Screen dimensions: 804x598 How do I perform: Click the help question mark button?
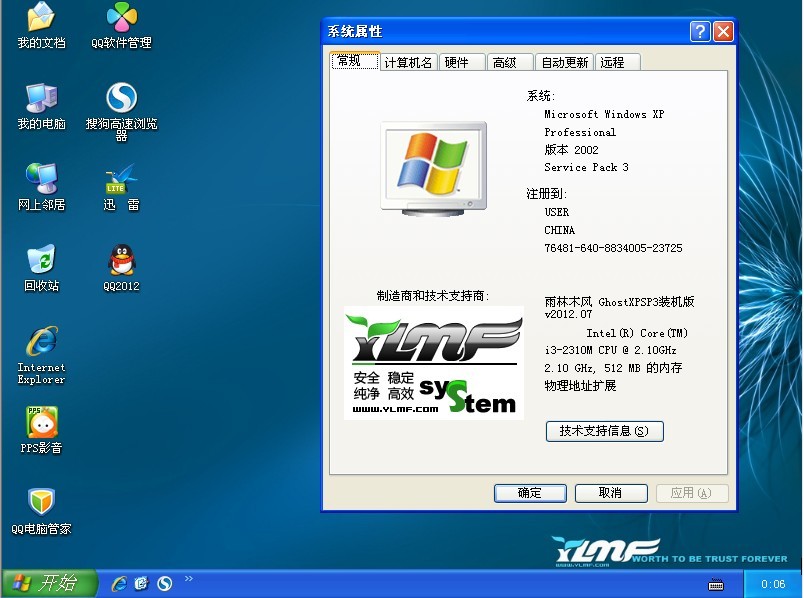(700, 32)
